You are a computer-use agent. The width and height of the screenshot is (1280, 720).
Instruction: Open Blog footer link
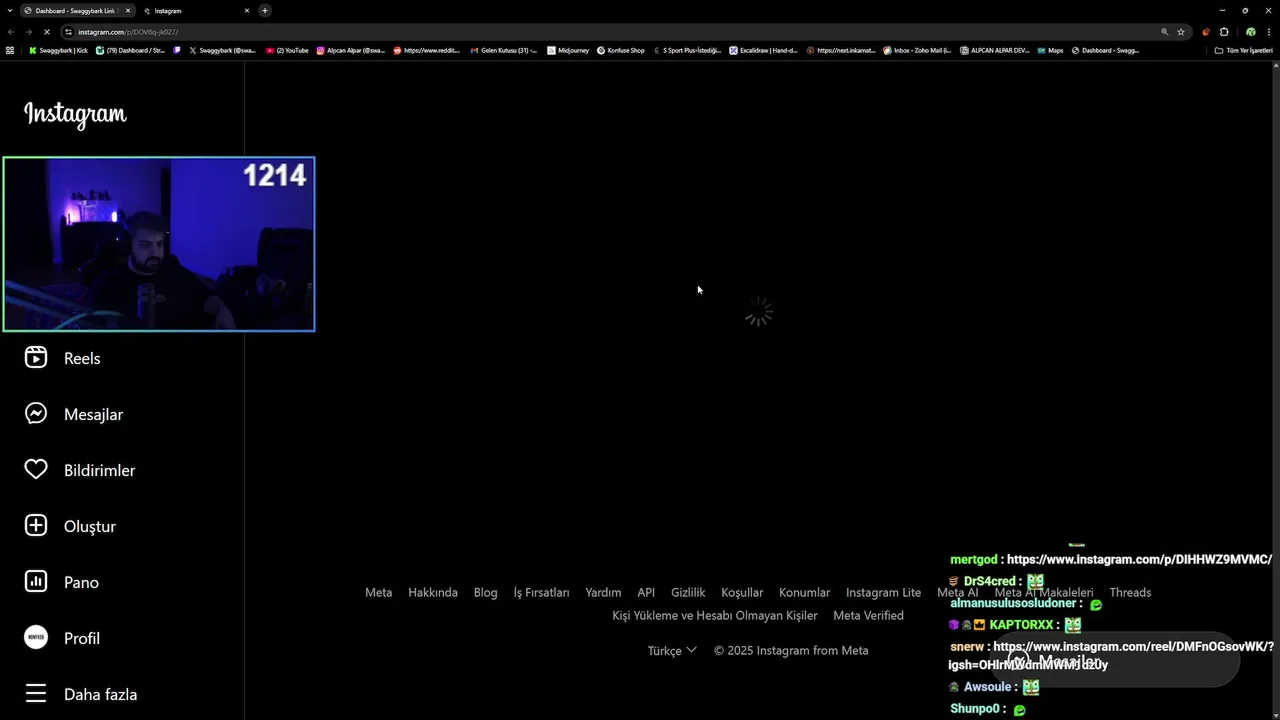486,592
